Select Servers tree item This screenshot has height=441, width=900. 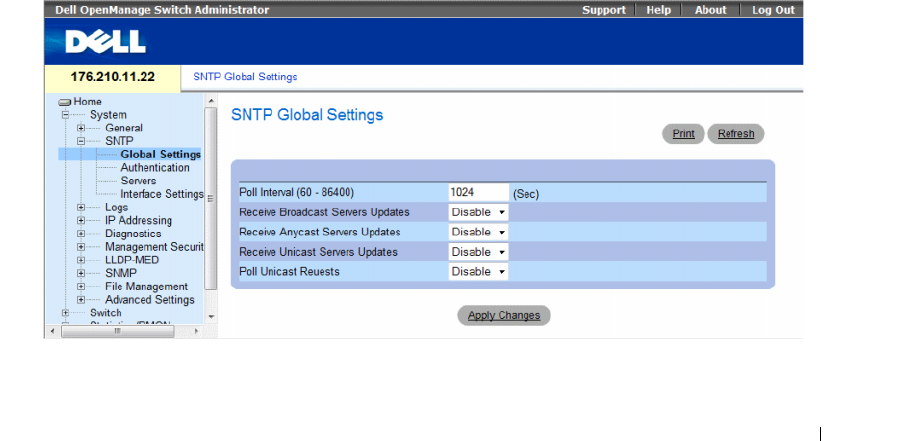tap(138, 181)
